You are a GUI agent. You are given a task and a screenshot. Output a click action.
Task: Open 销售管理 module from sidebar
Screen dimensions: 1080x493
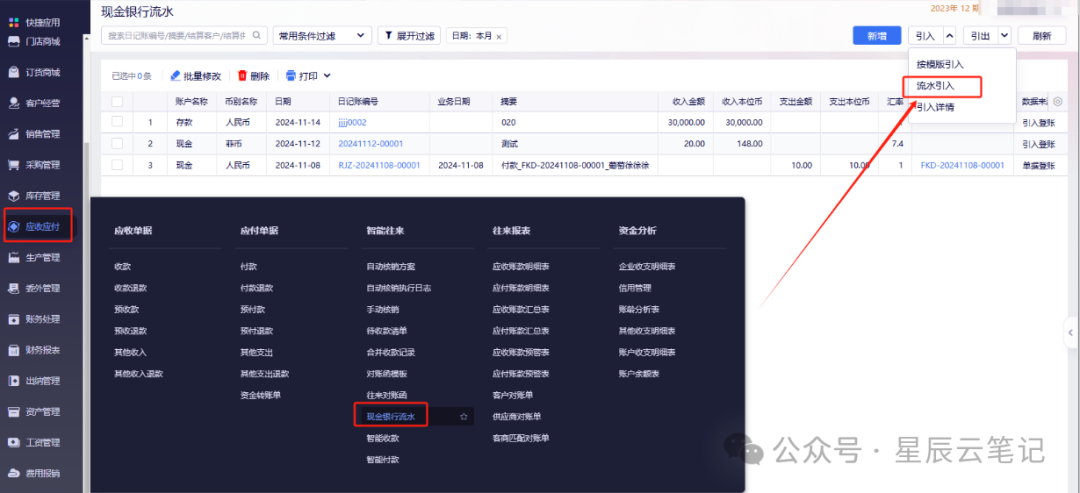coord(42,134)
